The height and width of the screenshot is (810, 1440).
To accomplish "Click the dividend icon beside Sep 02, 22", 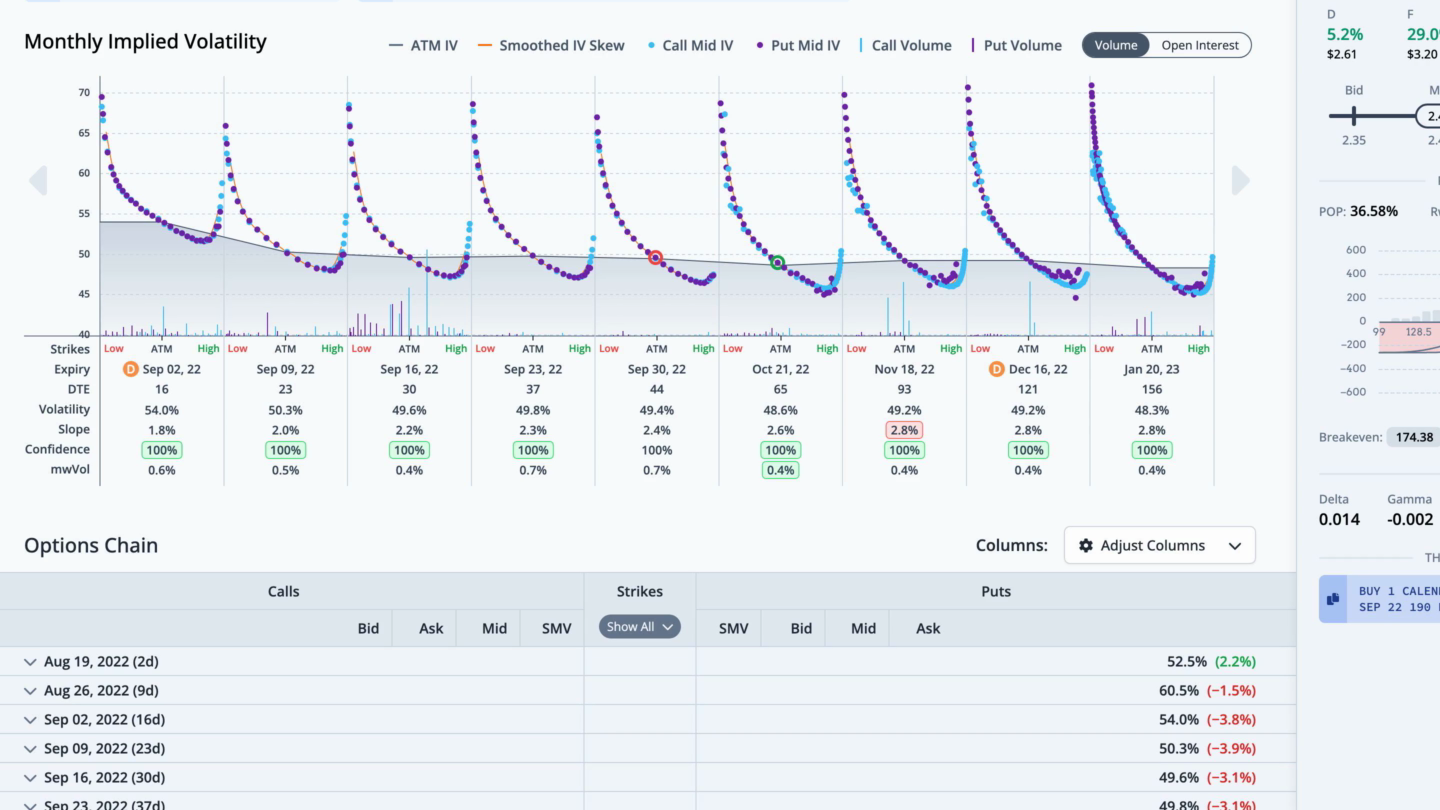I will [x=130, y=369].
